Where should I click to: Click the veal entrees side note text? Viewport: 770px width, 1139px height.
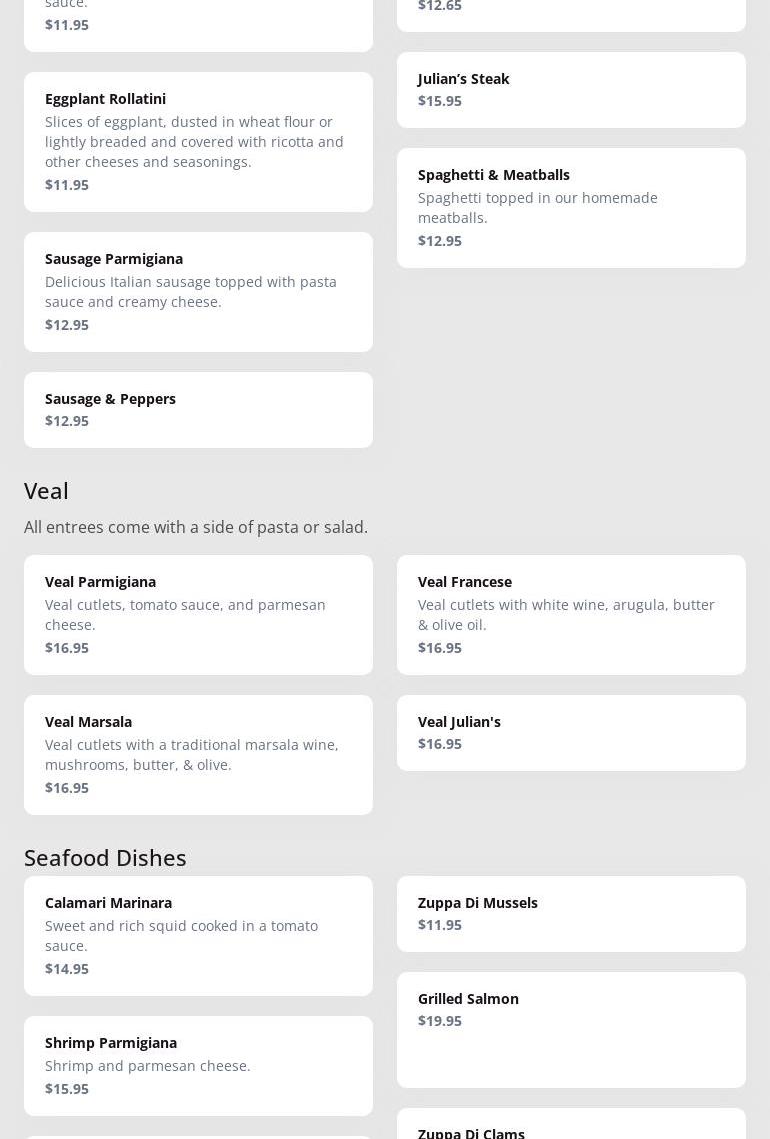pos(196,527)
